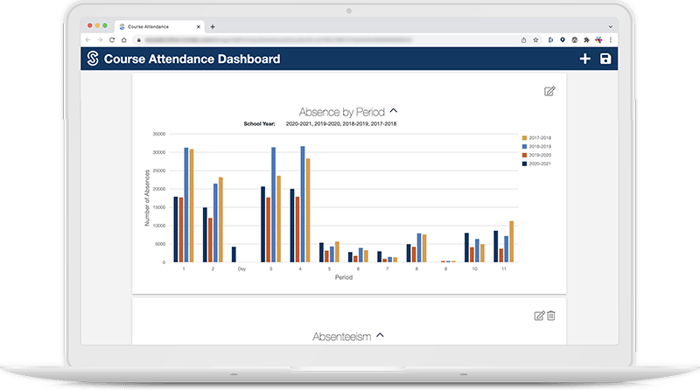Save the dashboard with the floppy icon
Image resolution: width=700 pixels, height=390 pixels.
(605, 59)
